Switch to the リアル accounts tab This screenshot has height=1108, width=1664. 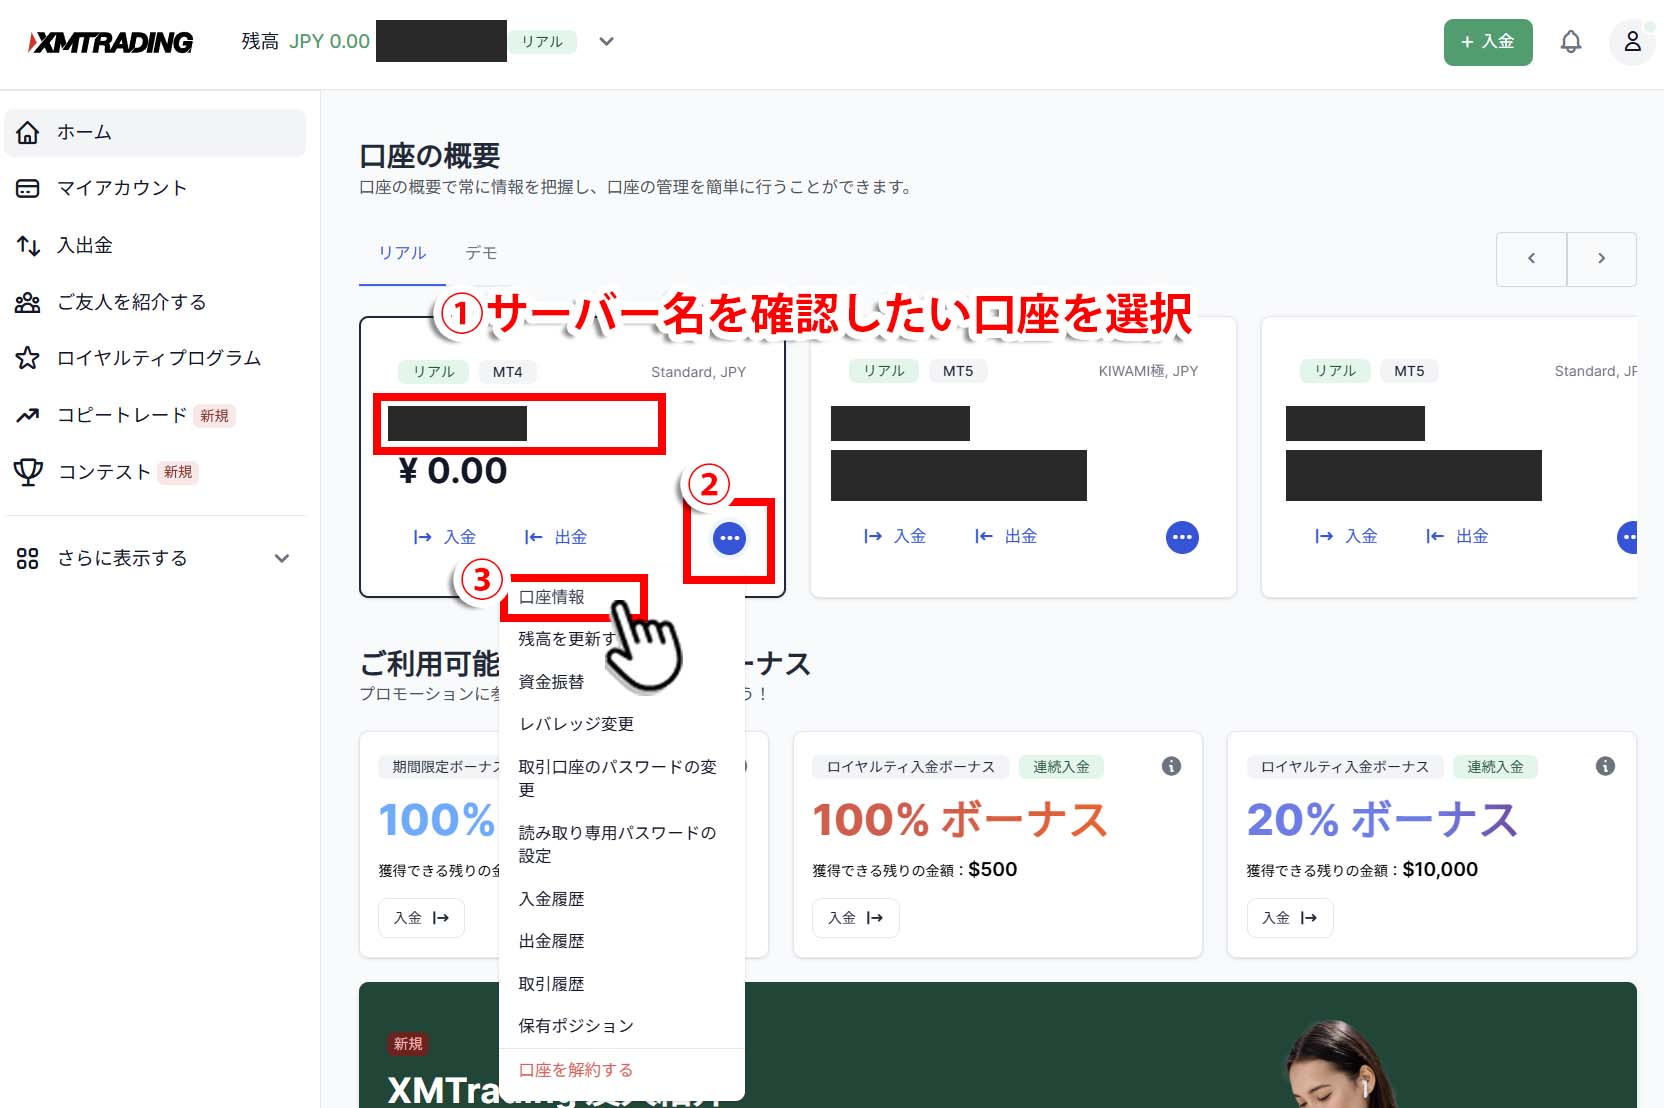pos(402,254)
